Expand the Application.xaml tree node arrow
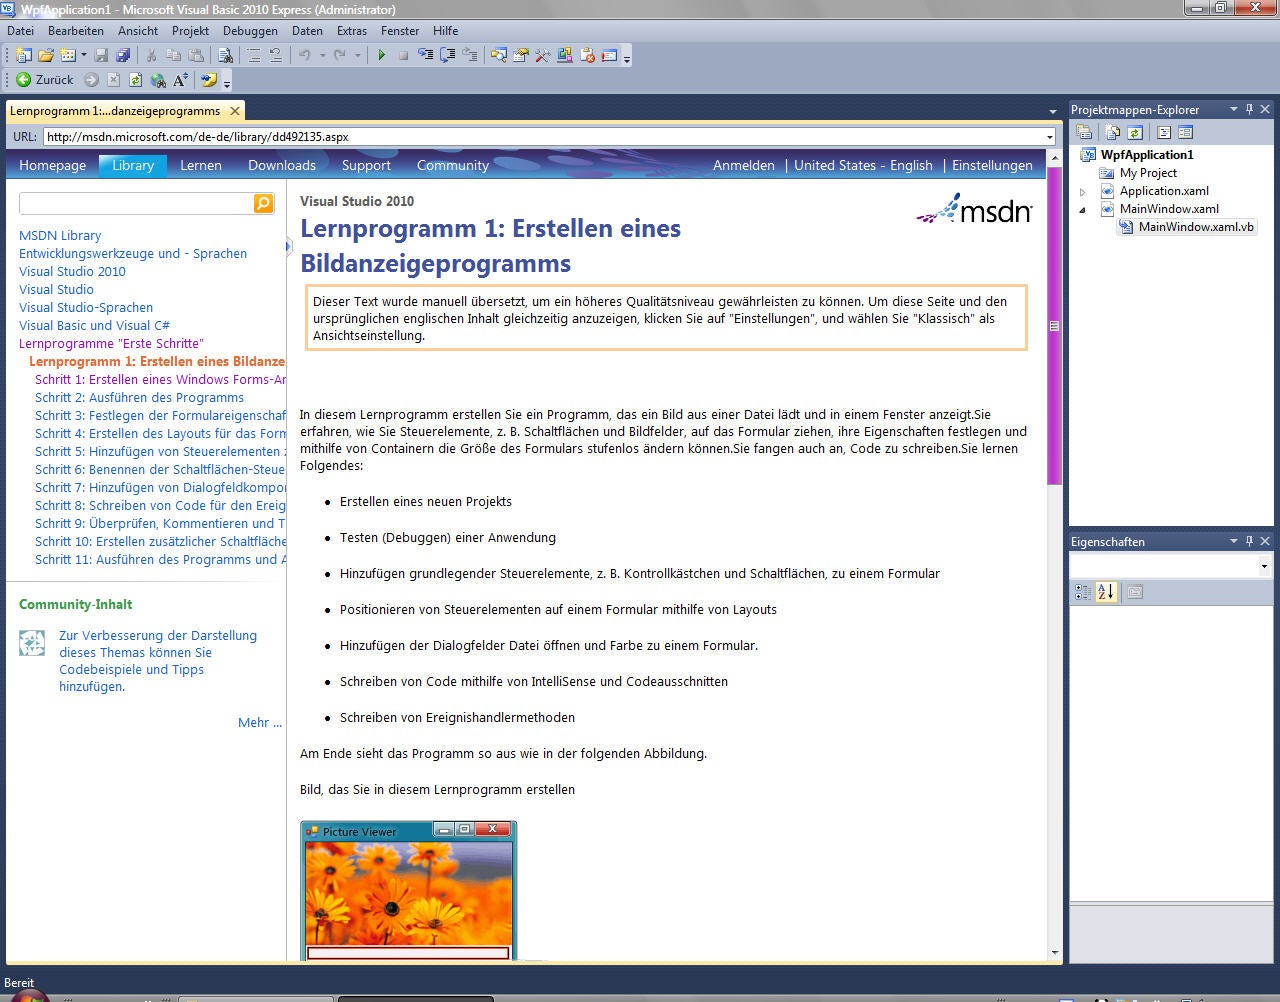Screen dimensions: 1280x1002 click(x=1083, y=192)
